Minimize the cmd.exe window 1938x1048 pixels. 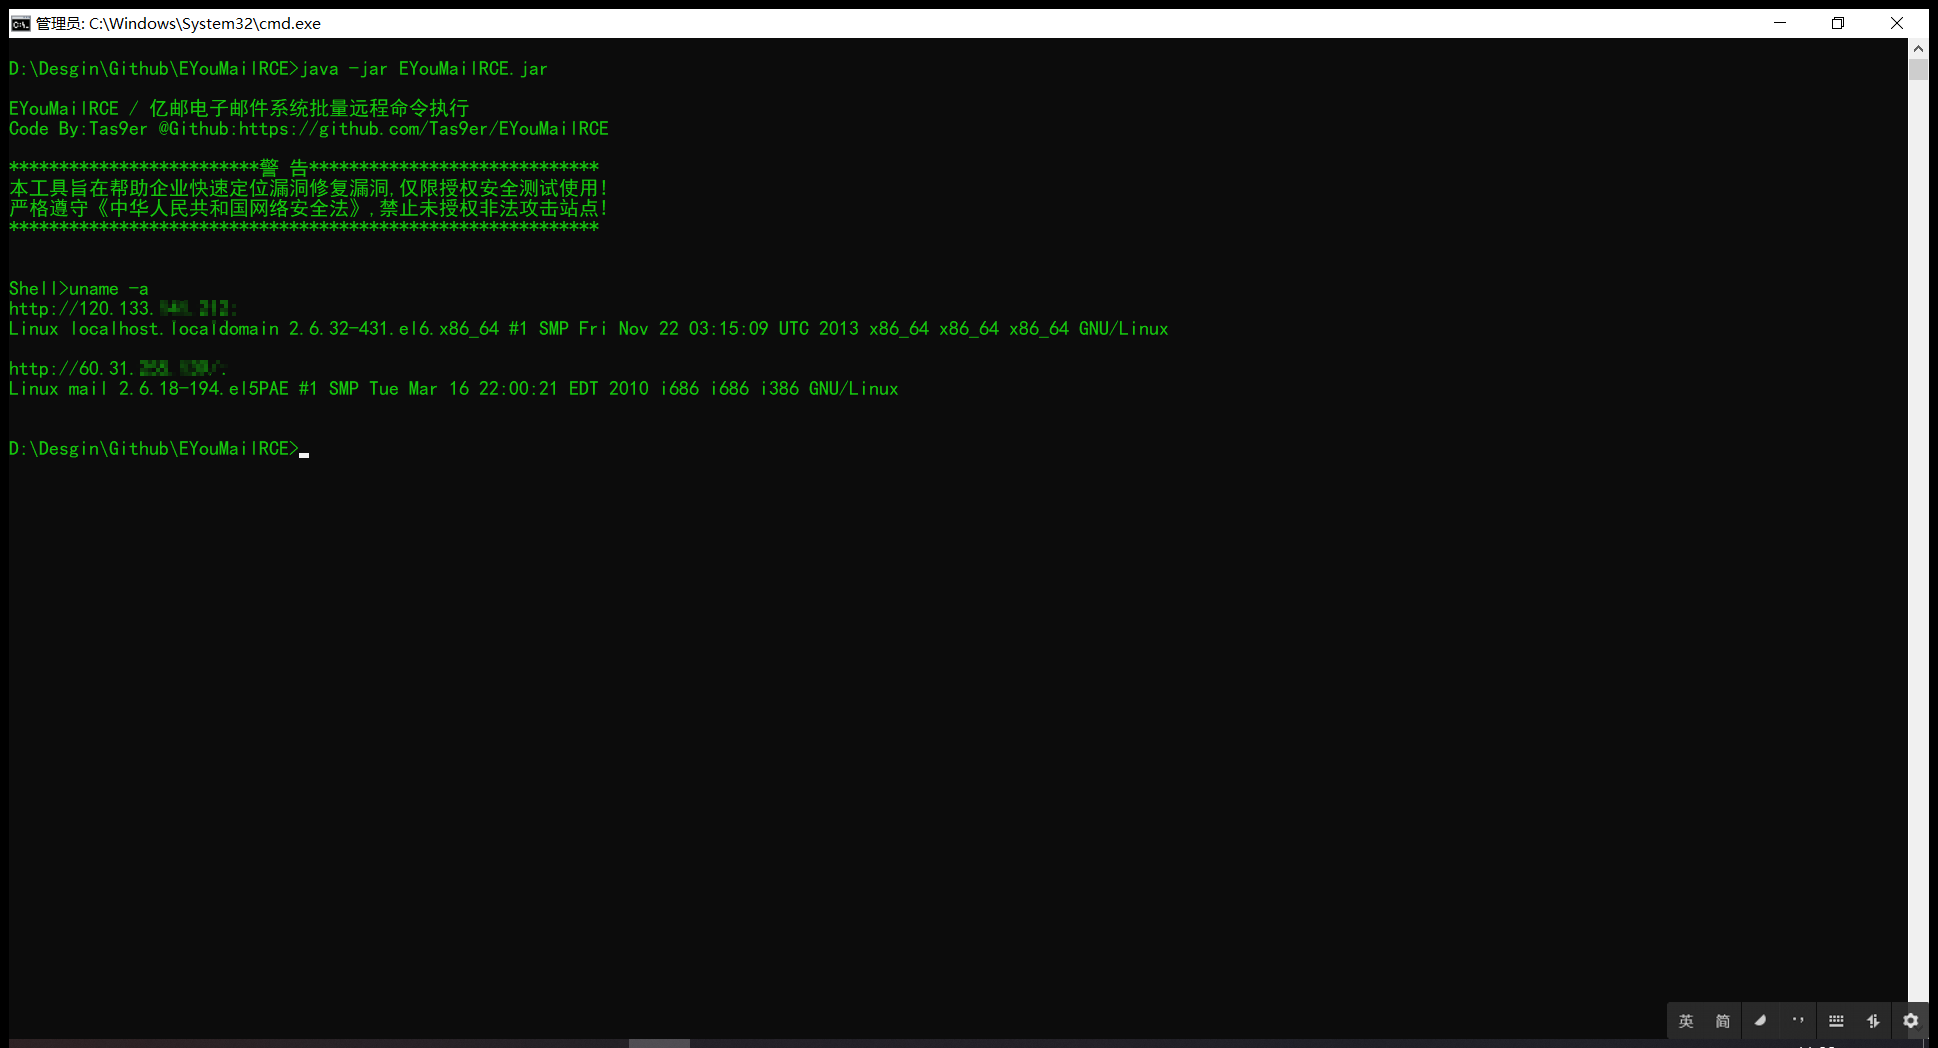(x=1780, y=23)
